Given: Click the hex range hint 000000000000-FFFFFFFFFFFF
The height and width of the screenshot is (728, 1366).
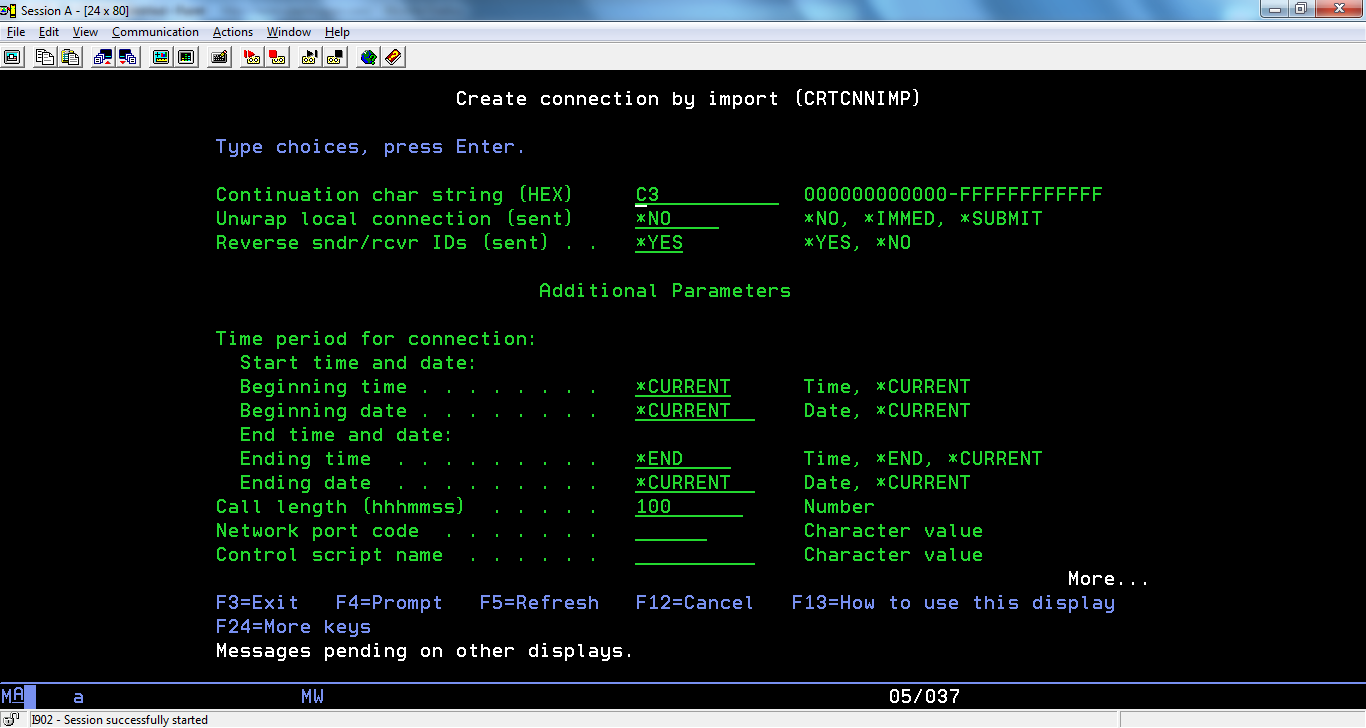Looking at the screenshot, I should pos(953,195).
